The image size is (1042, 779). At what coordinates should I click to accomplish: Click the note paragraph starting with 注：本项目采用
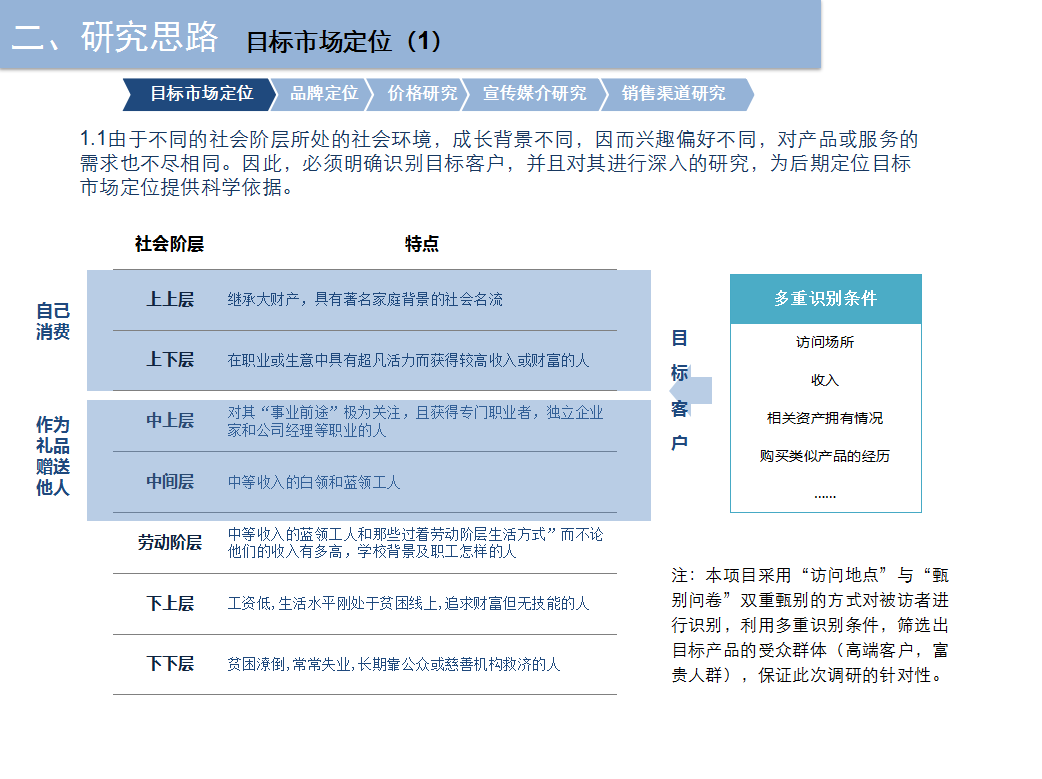810,625
